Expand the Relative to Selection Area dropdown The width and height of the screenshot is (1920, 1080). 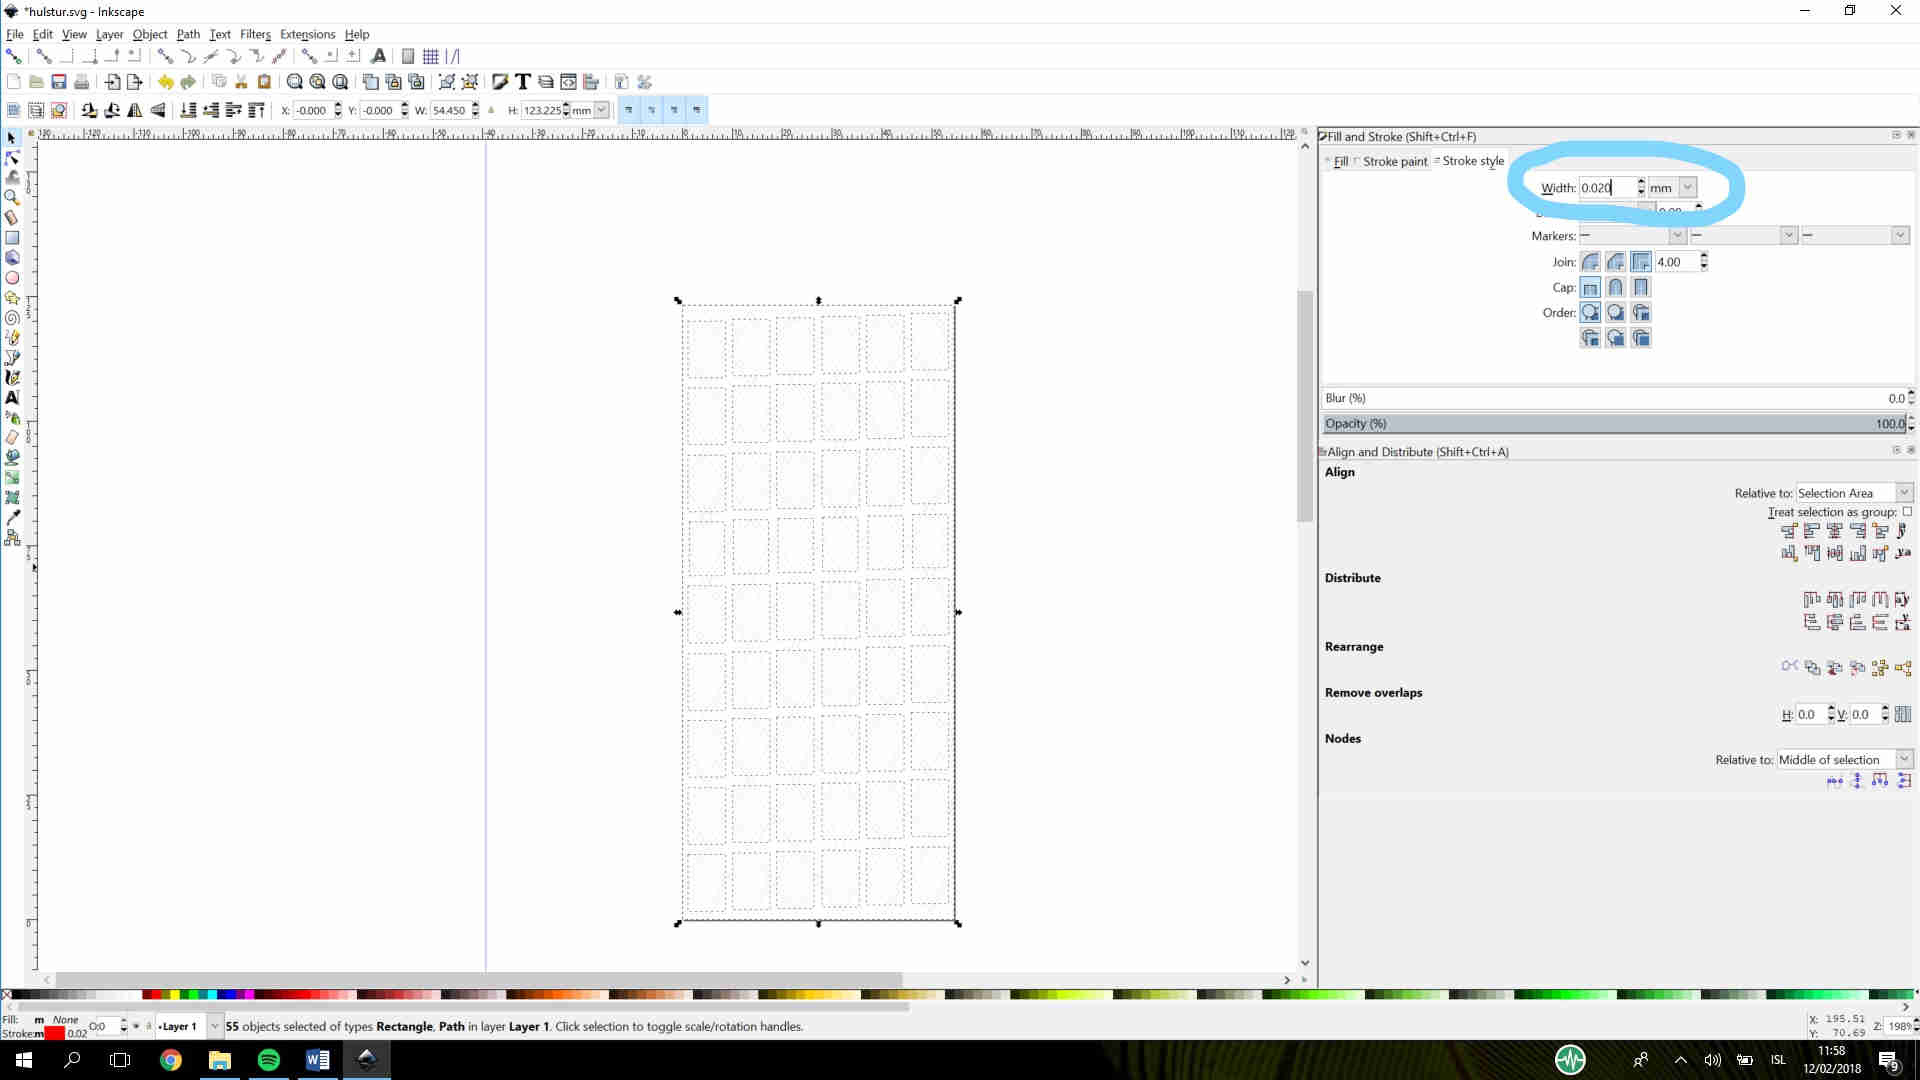[x=1904, y=493]
